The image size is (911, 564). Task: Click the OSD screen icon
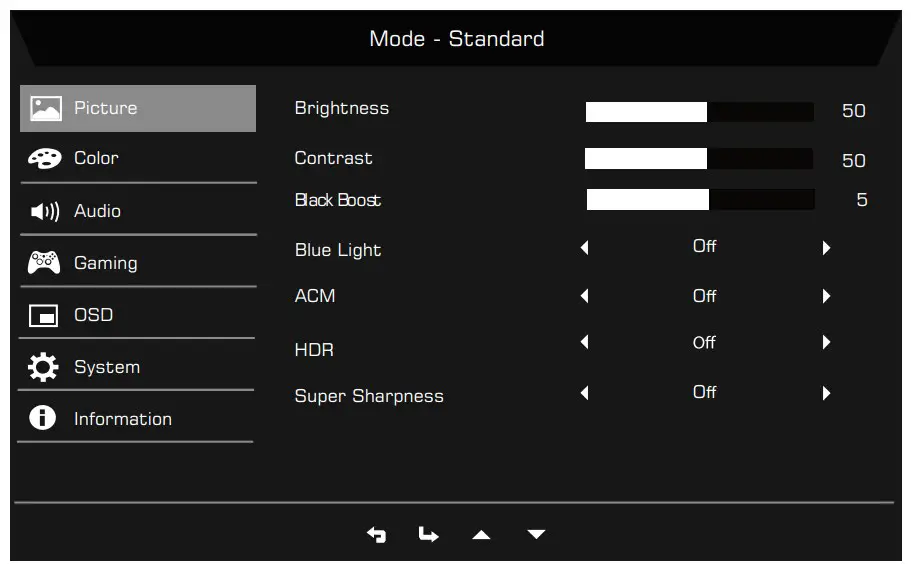click(43, 316)
